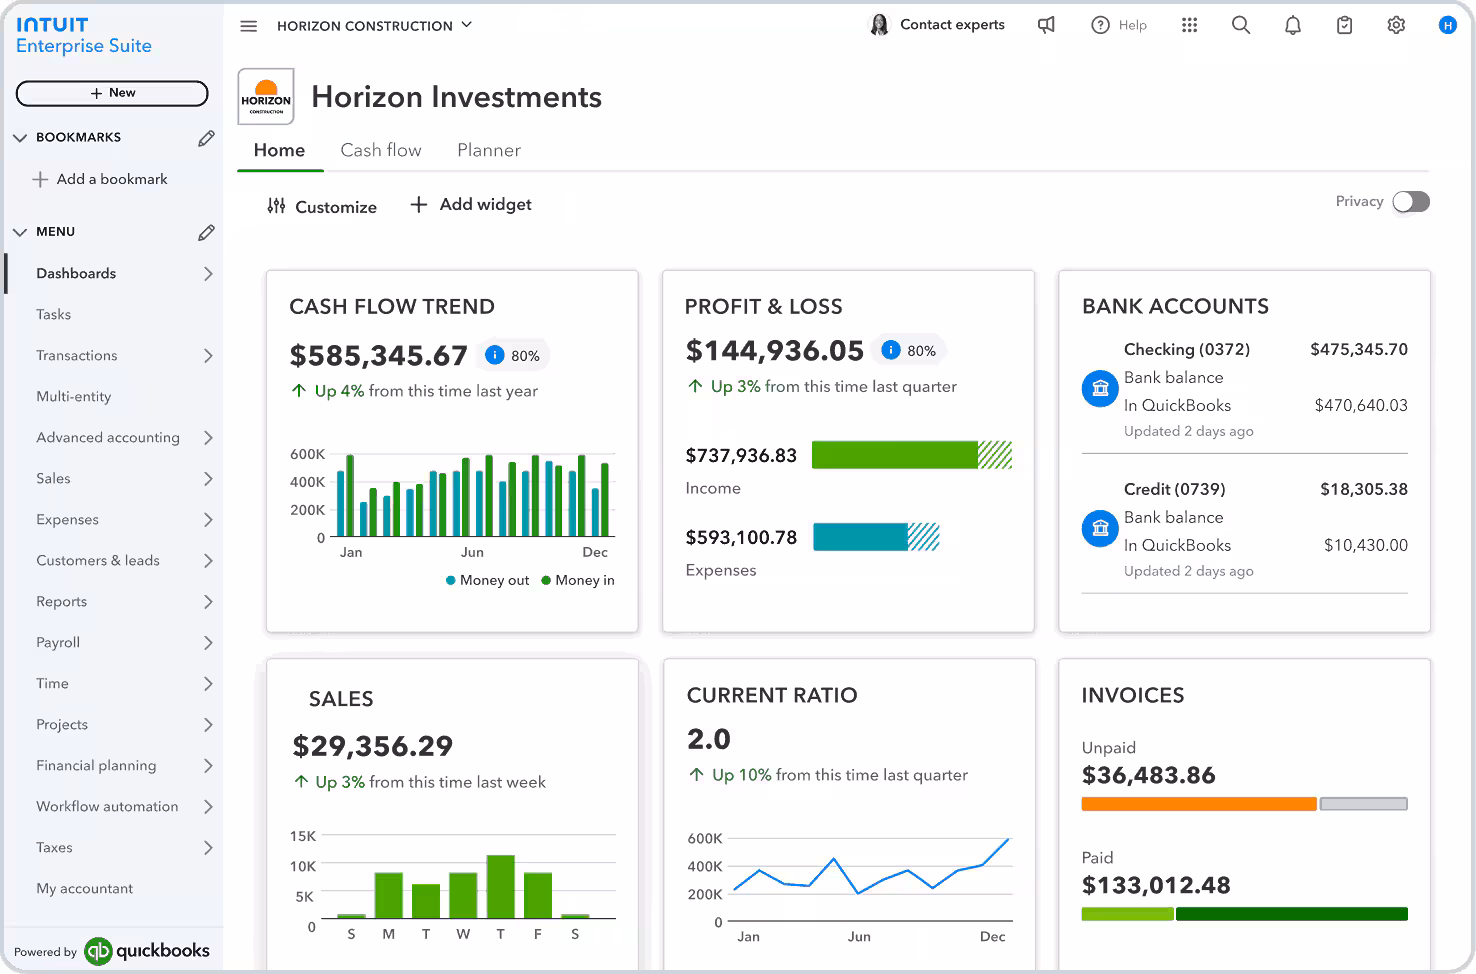Collapse the Bookmarks section
Viewport: 1476px width, 974px height.
(20, 138)
